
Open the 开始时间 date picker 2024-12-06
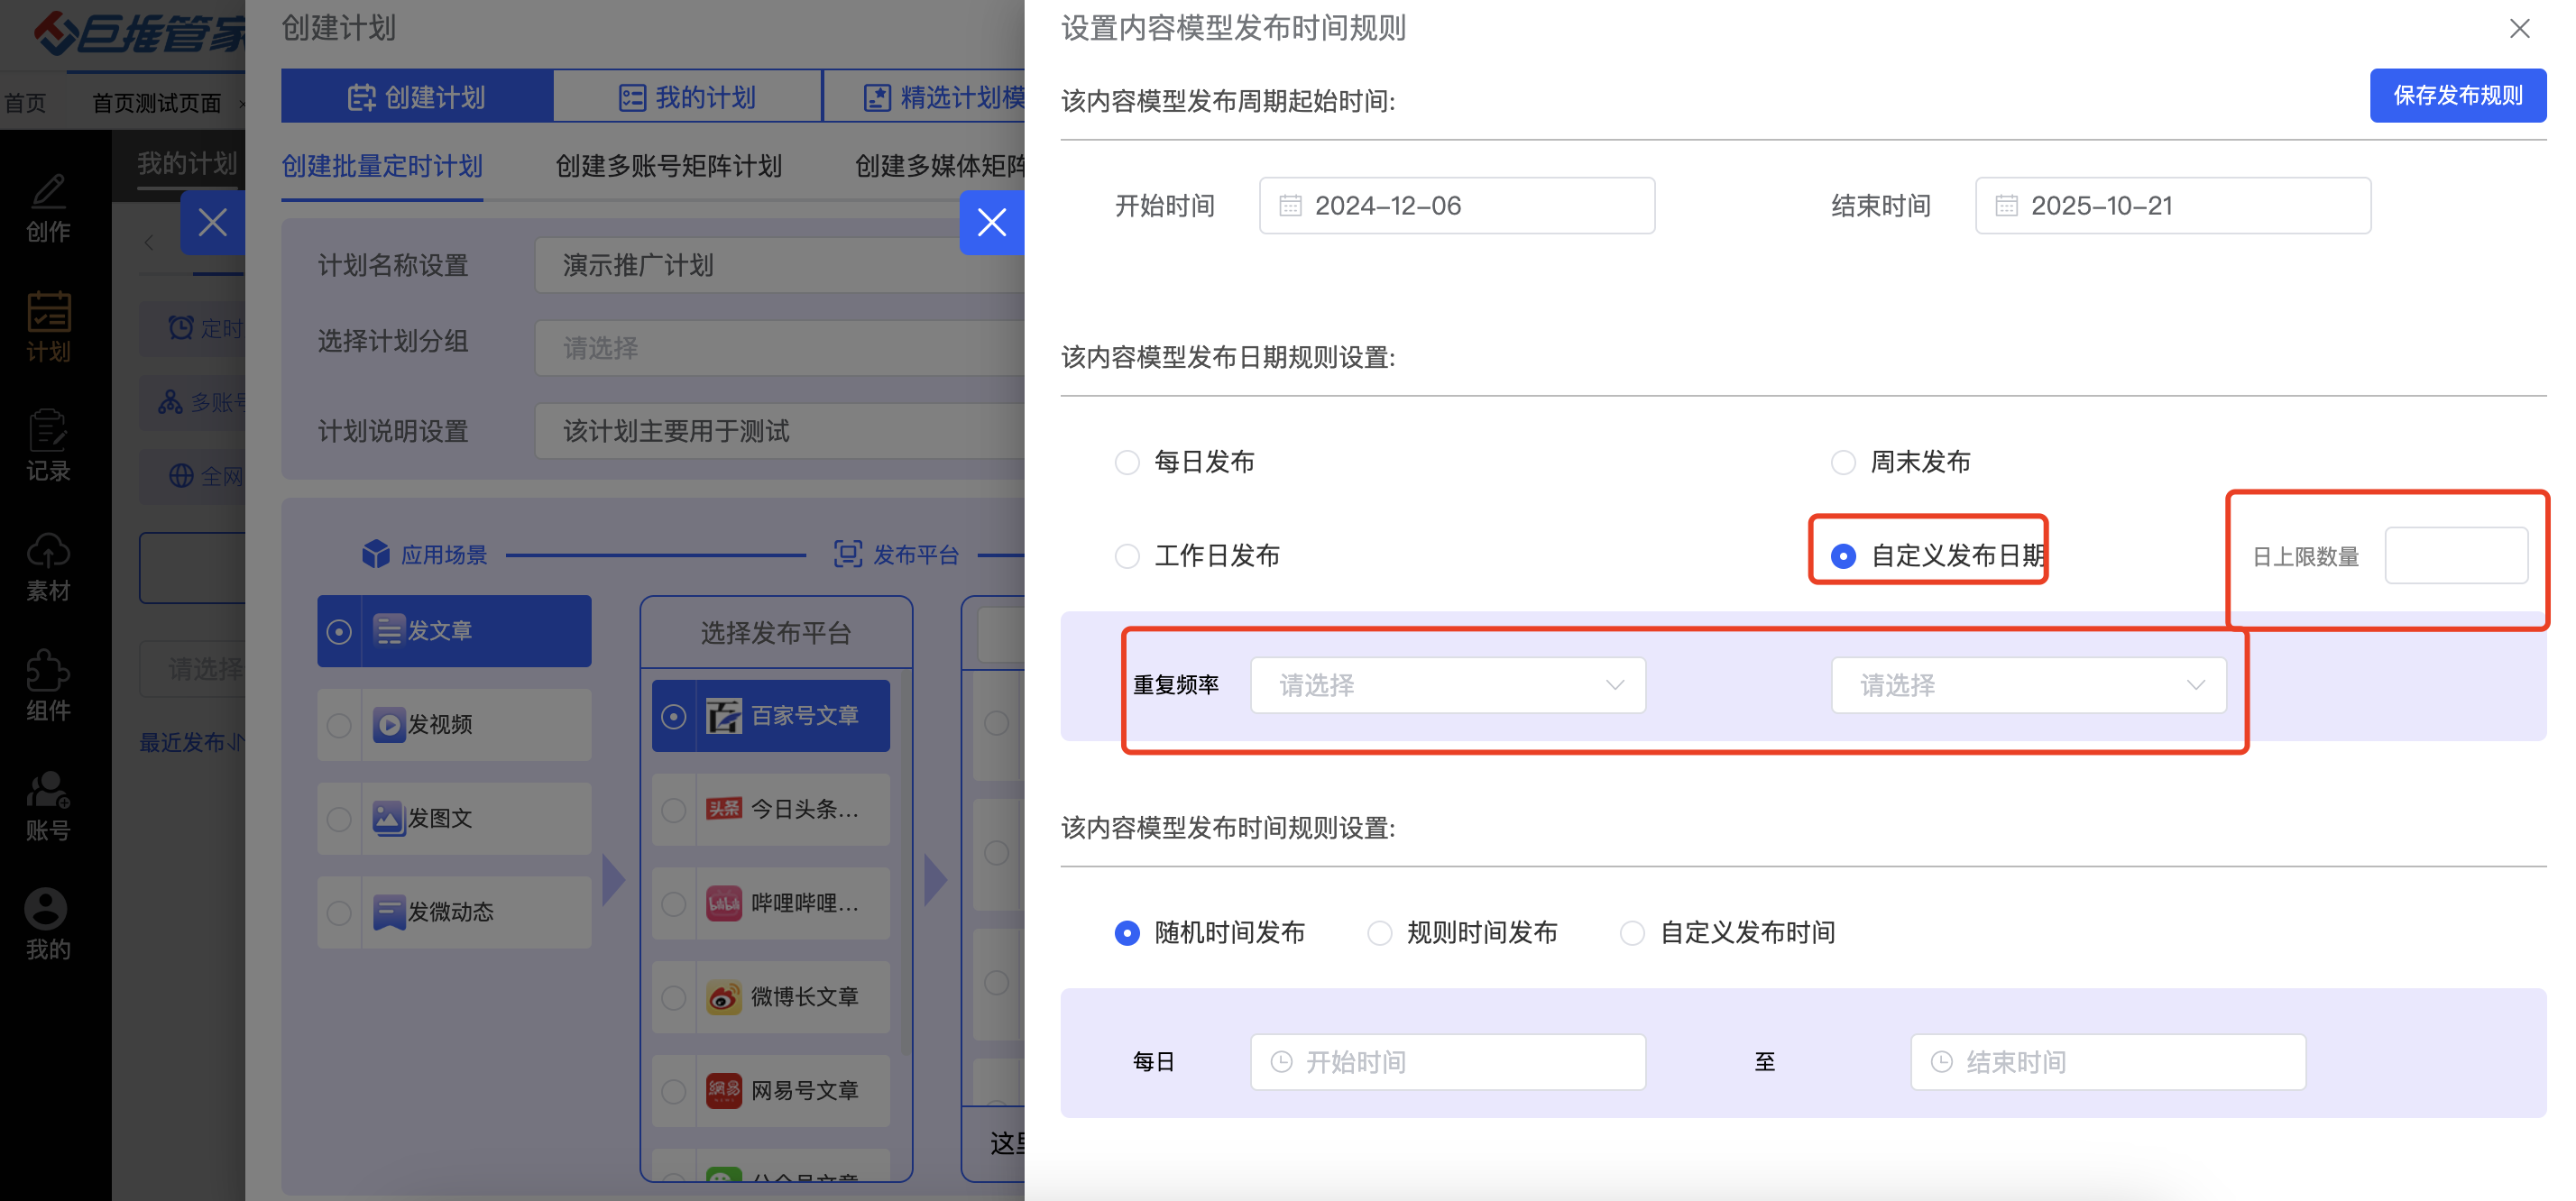[1456, 206]
